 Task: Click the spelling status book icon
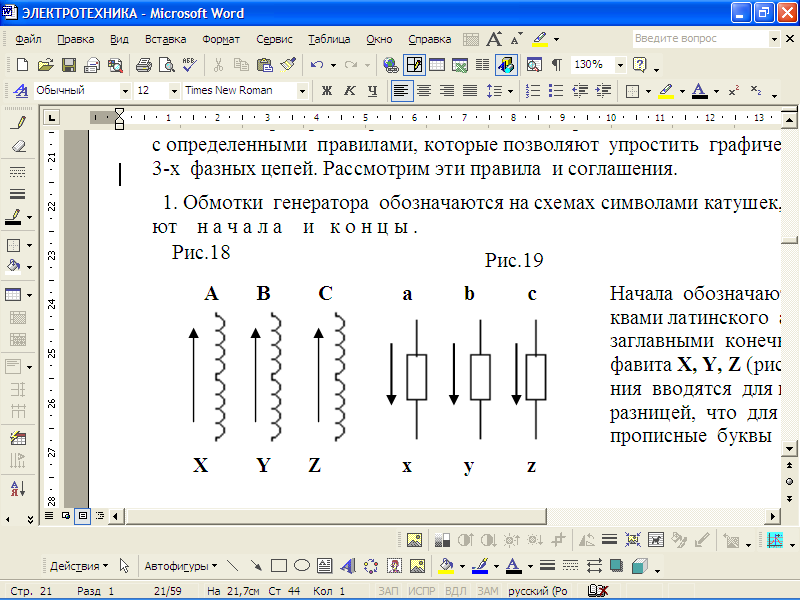point(598,590)
